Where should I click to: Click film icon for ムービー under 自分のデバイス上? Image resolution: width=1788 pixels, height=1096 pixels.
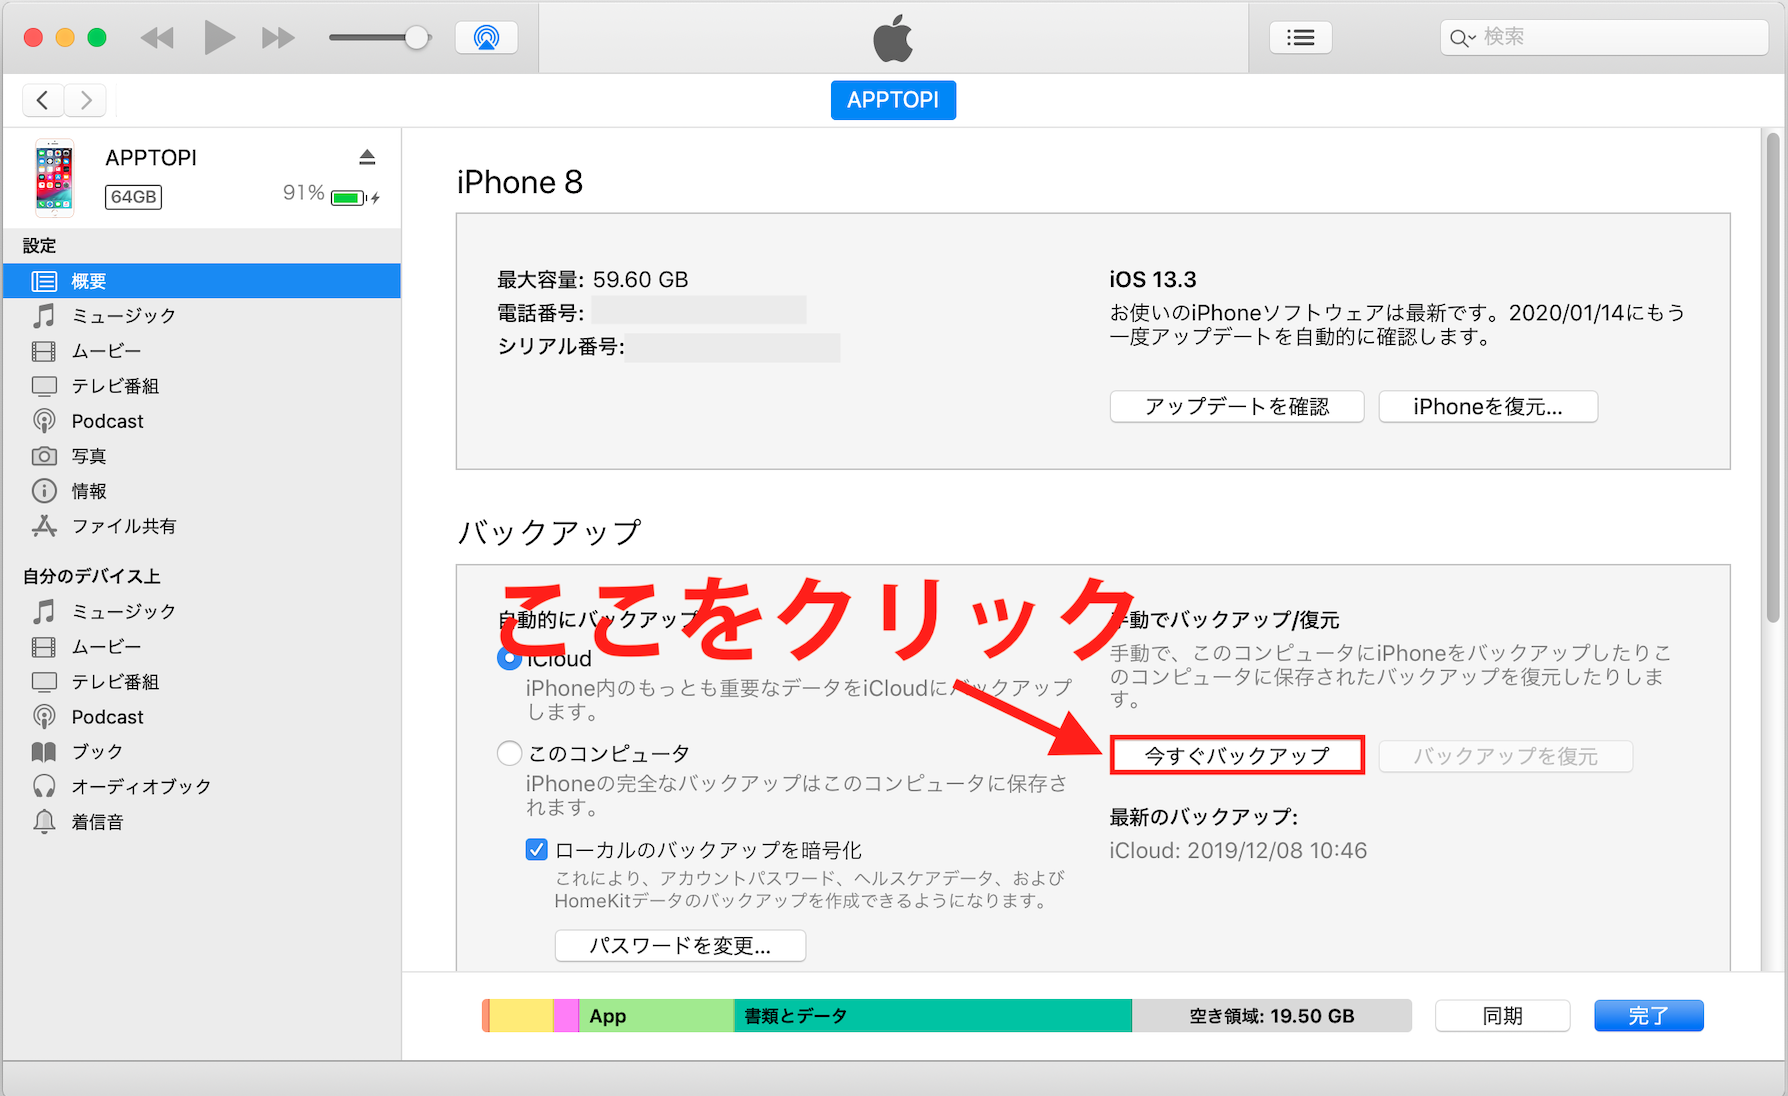point(44,647)
